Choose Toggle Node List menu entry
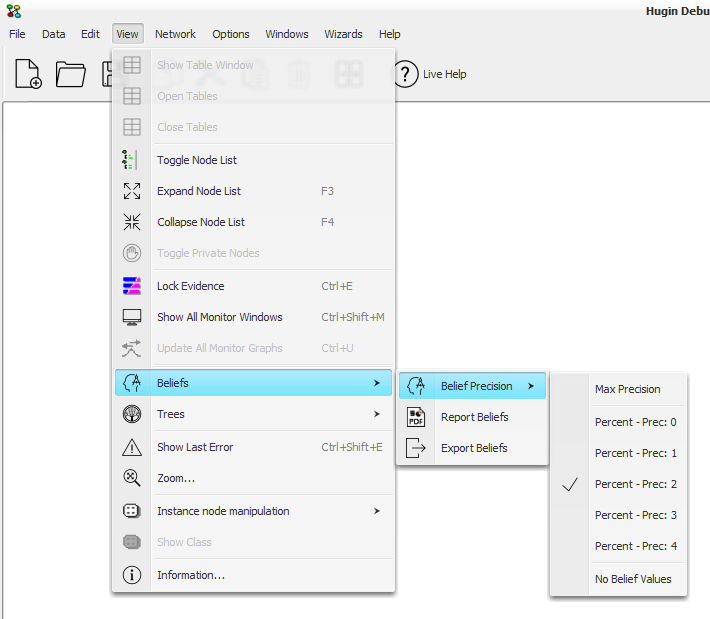Image resolution: width=710 pixels, height=619 pixels. pyautogui.click(x=254, y=160)
